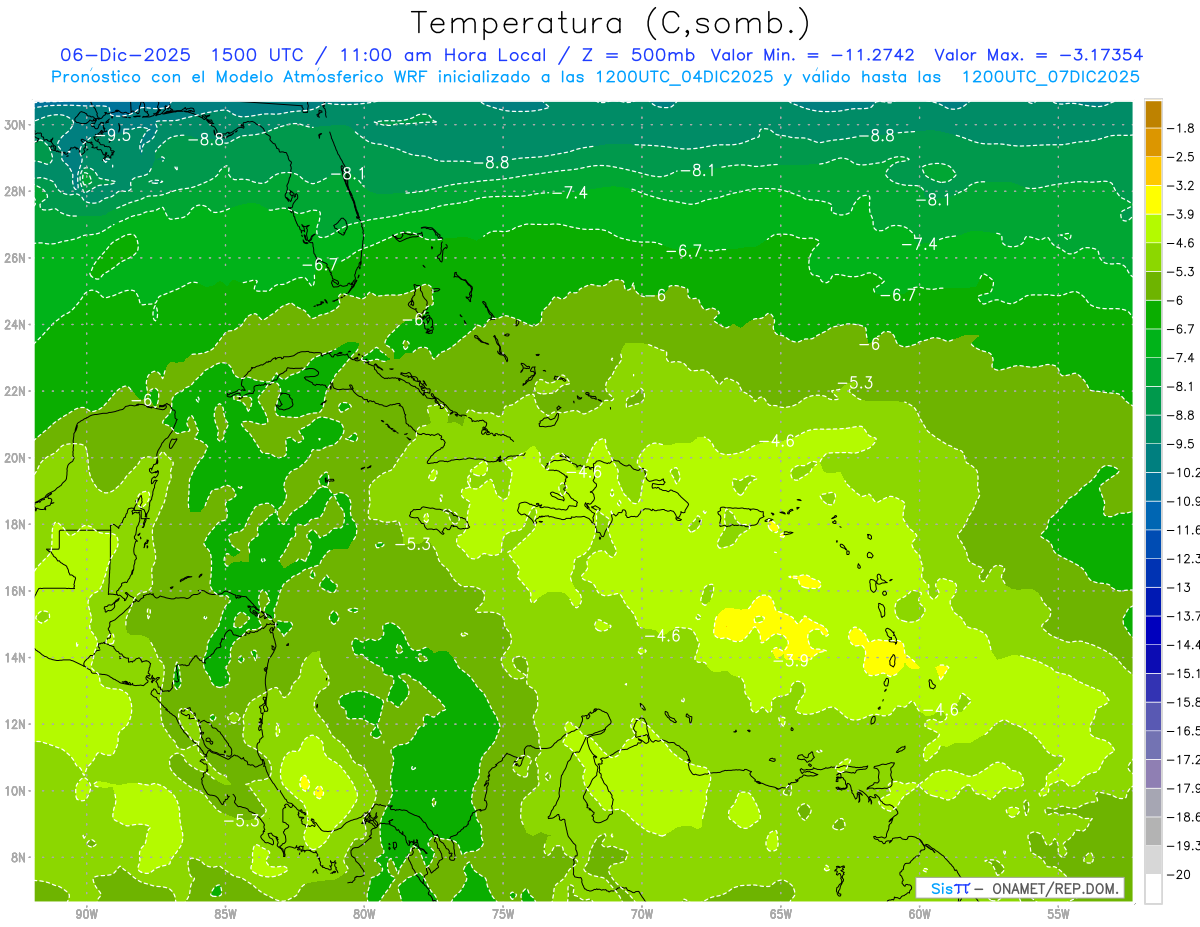Click the 65W longitude axis label
This screenshot has width=1200, height=927.
click(781, 915)
